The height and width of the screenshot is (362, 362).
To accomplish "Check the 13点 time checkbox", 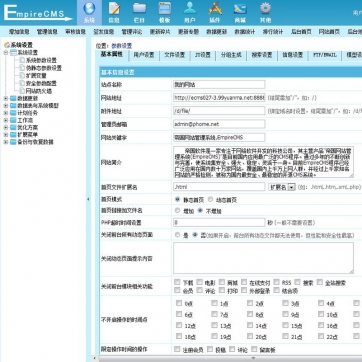I will coord(214,325).
